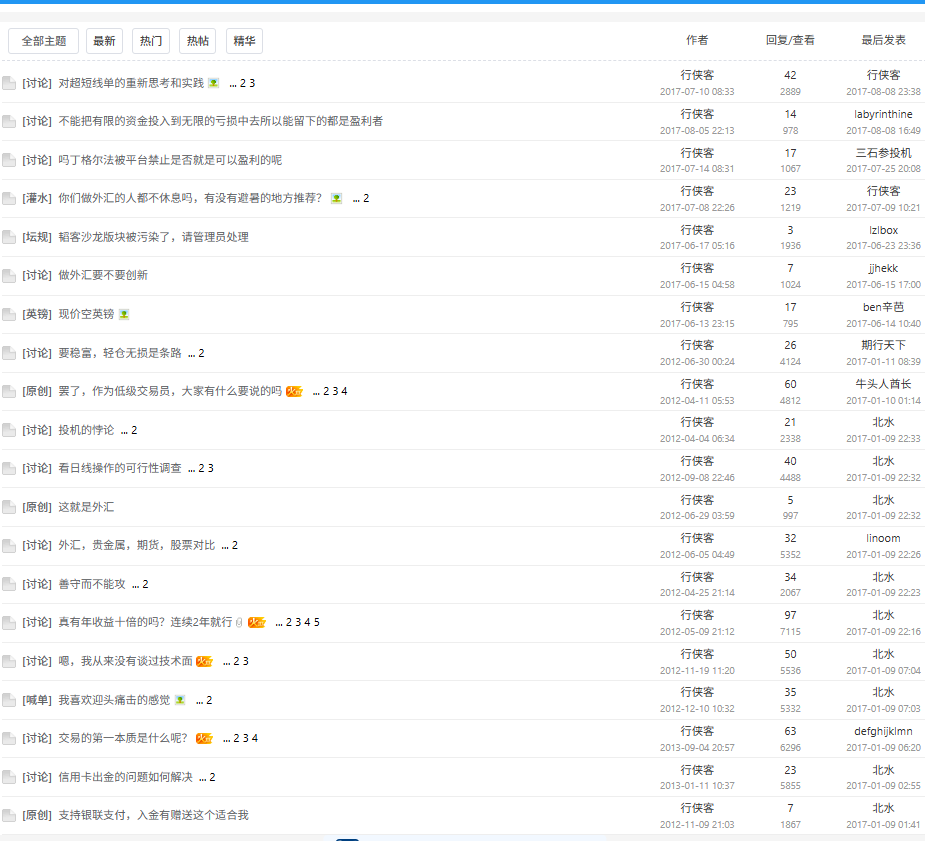This screenshot has height=841, width=925.
Task: Open last poster jjhekk profile
Action: [883, 268]
